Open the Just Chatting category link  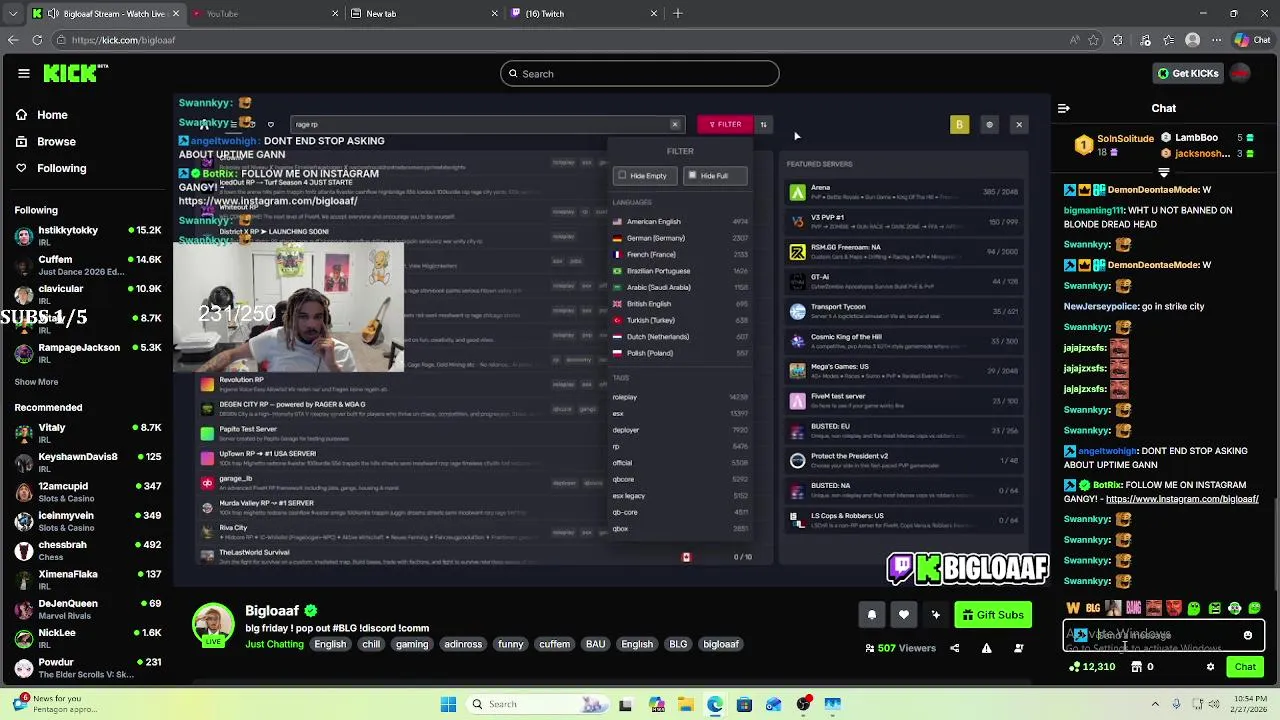pyautogui.click(x=274, y=644)
